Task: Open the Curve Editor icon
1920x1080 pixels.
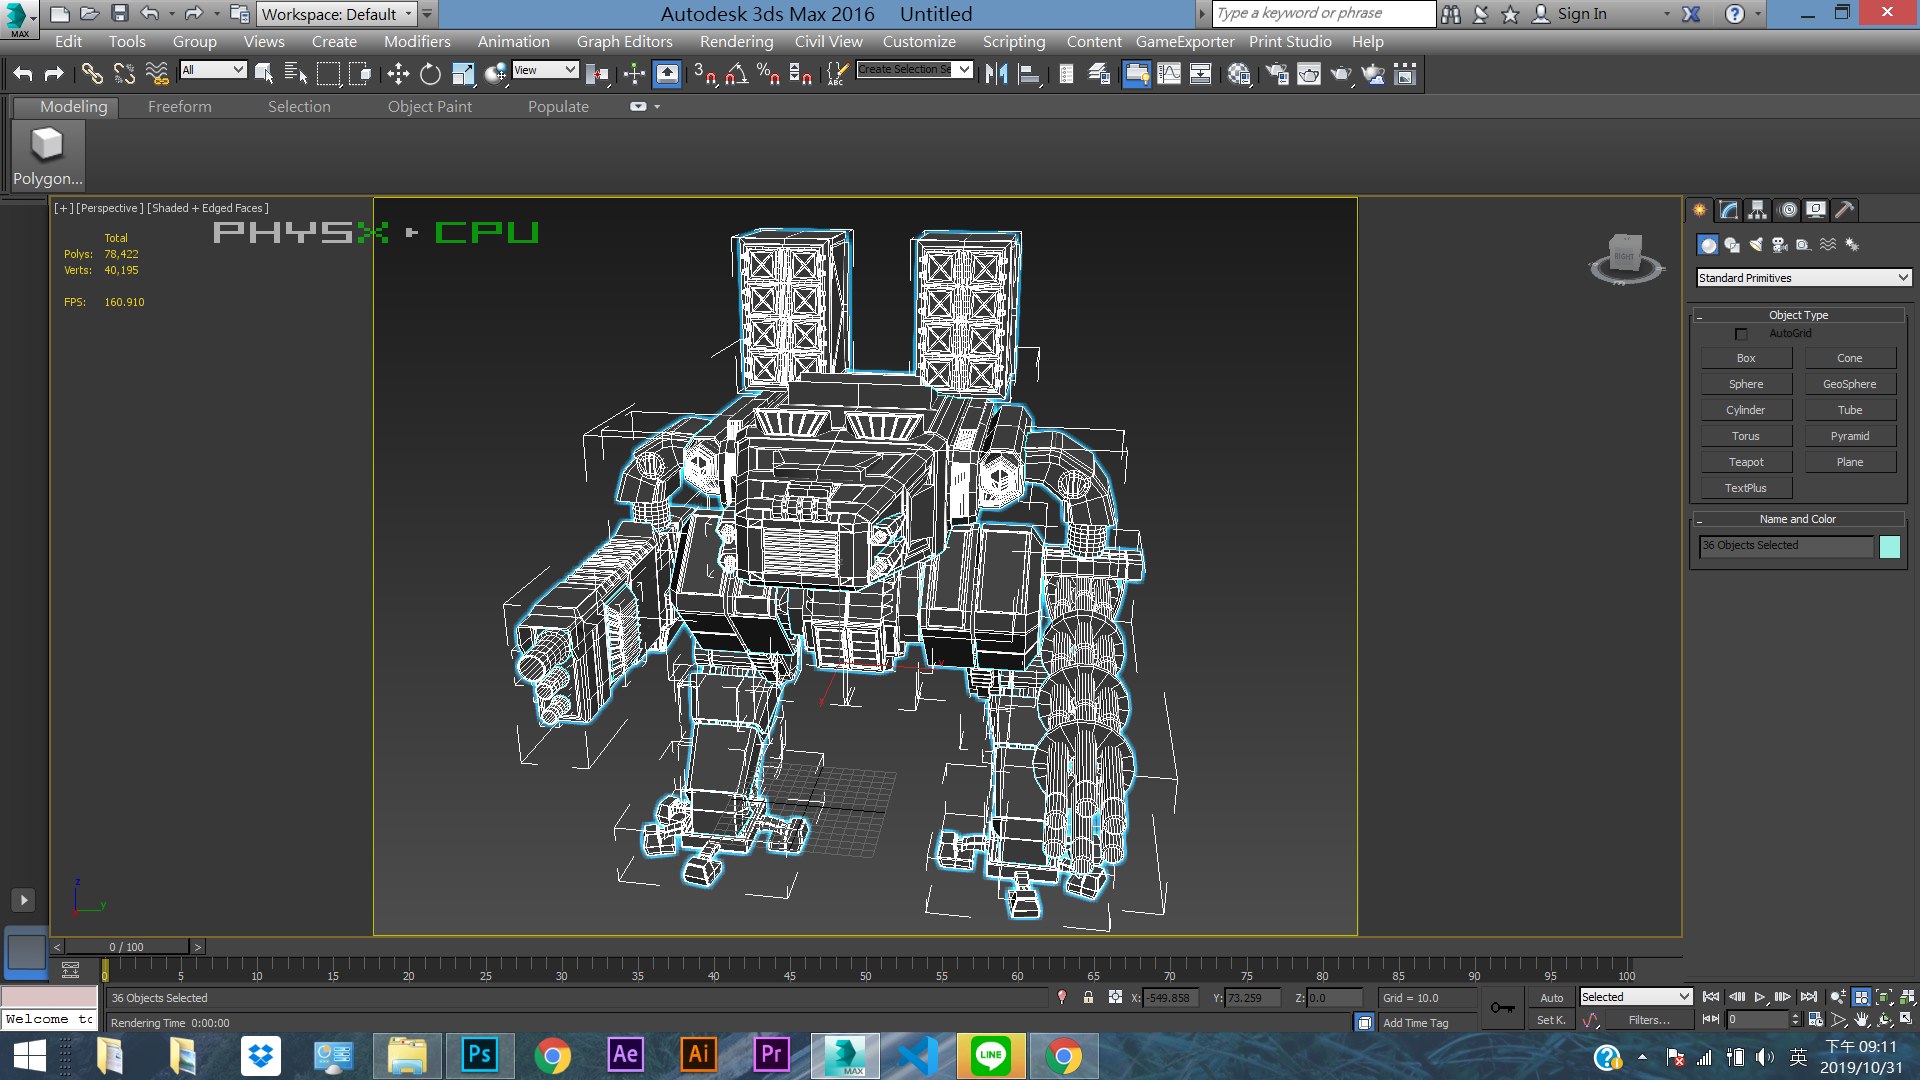Action: click(x=1169, y=73)
